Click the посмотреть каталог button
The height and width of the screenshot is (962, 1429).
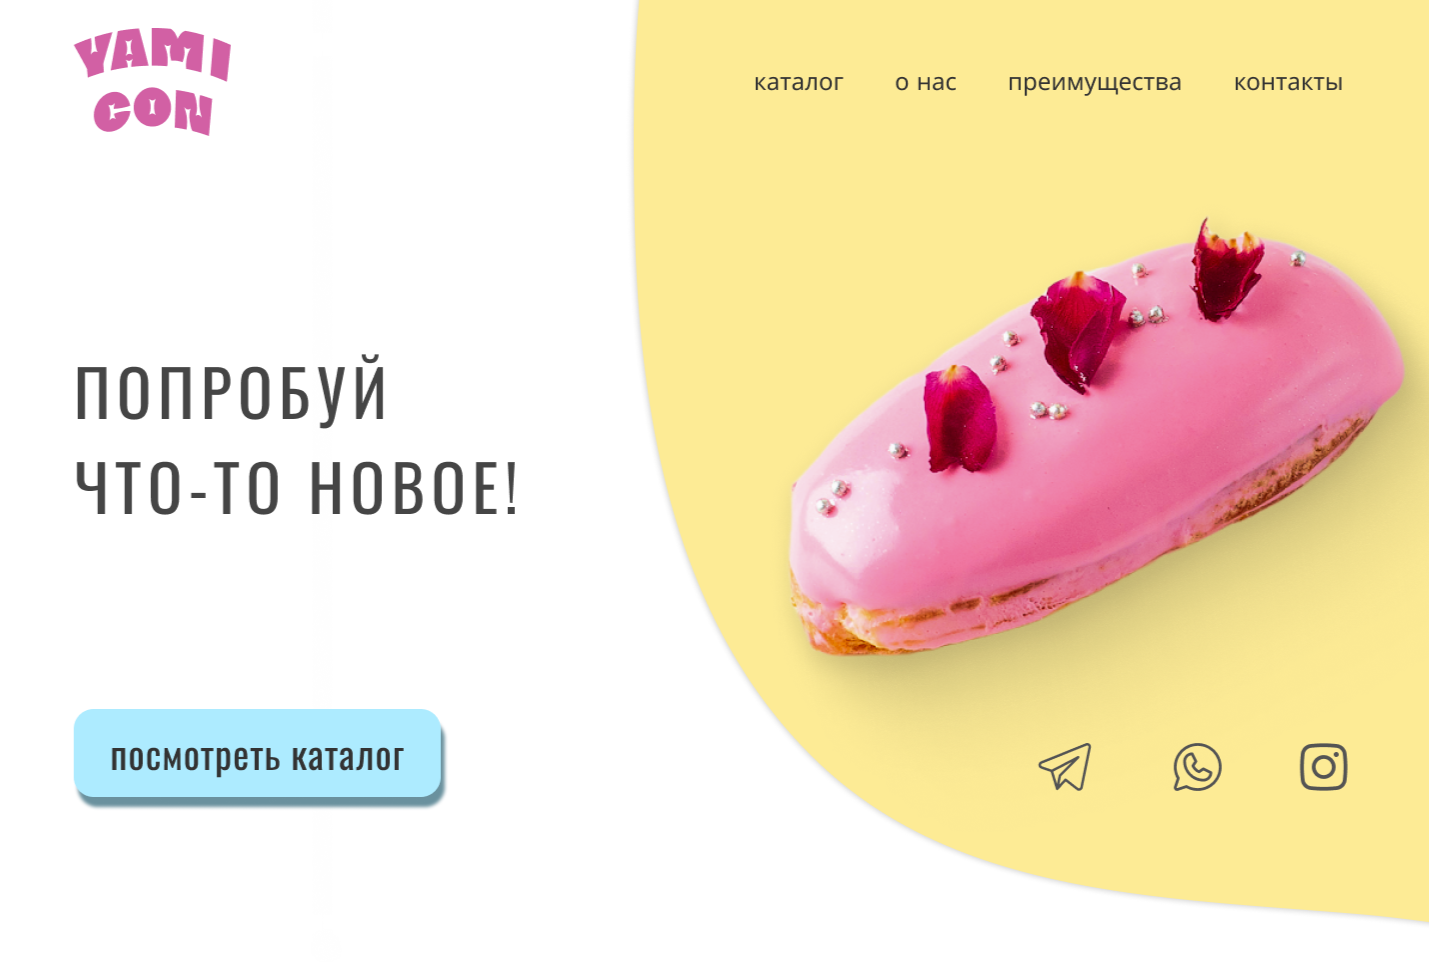pos(258,755)
